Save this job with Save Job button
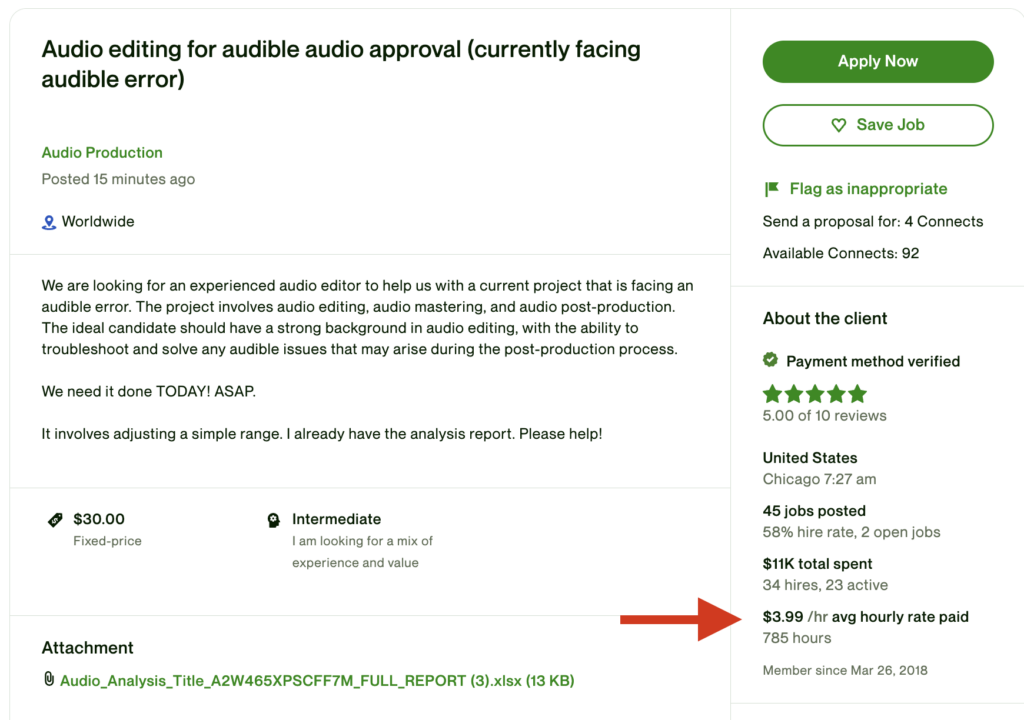 click(x=877, y=126)
